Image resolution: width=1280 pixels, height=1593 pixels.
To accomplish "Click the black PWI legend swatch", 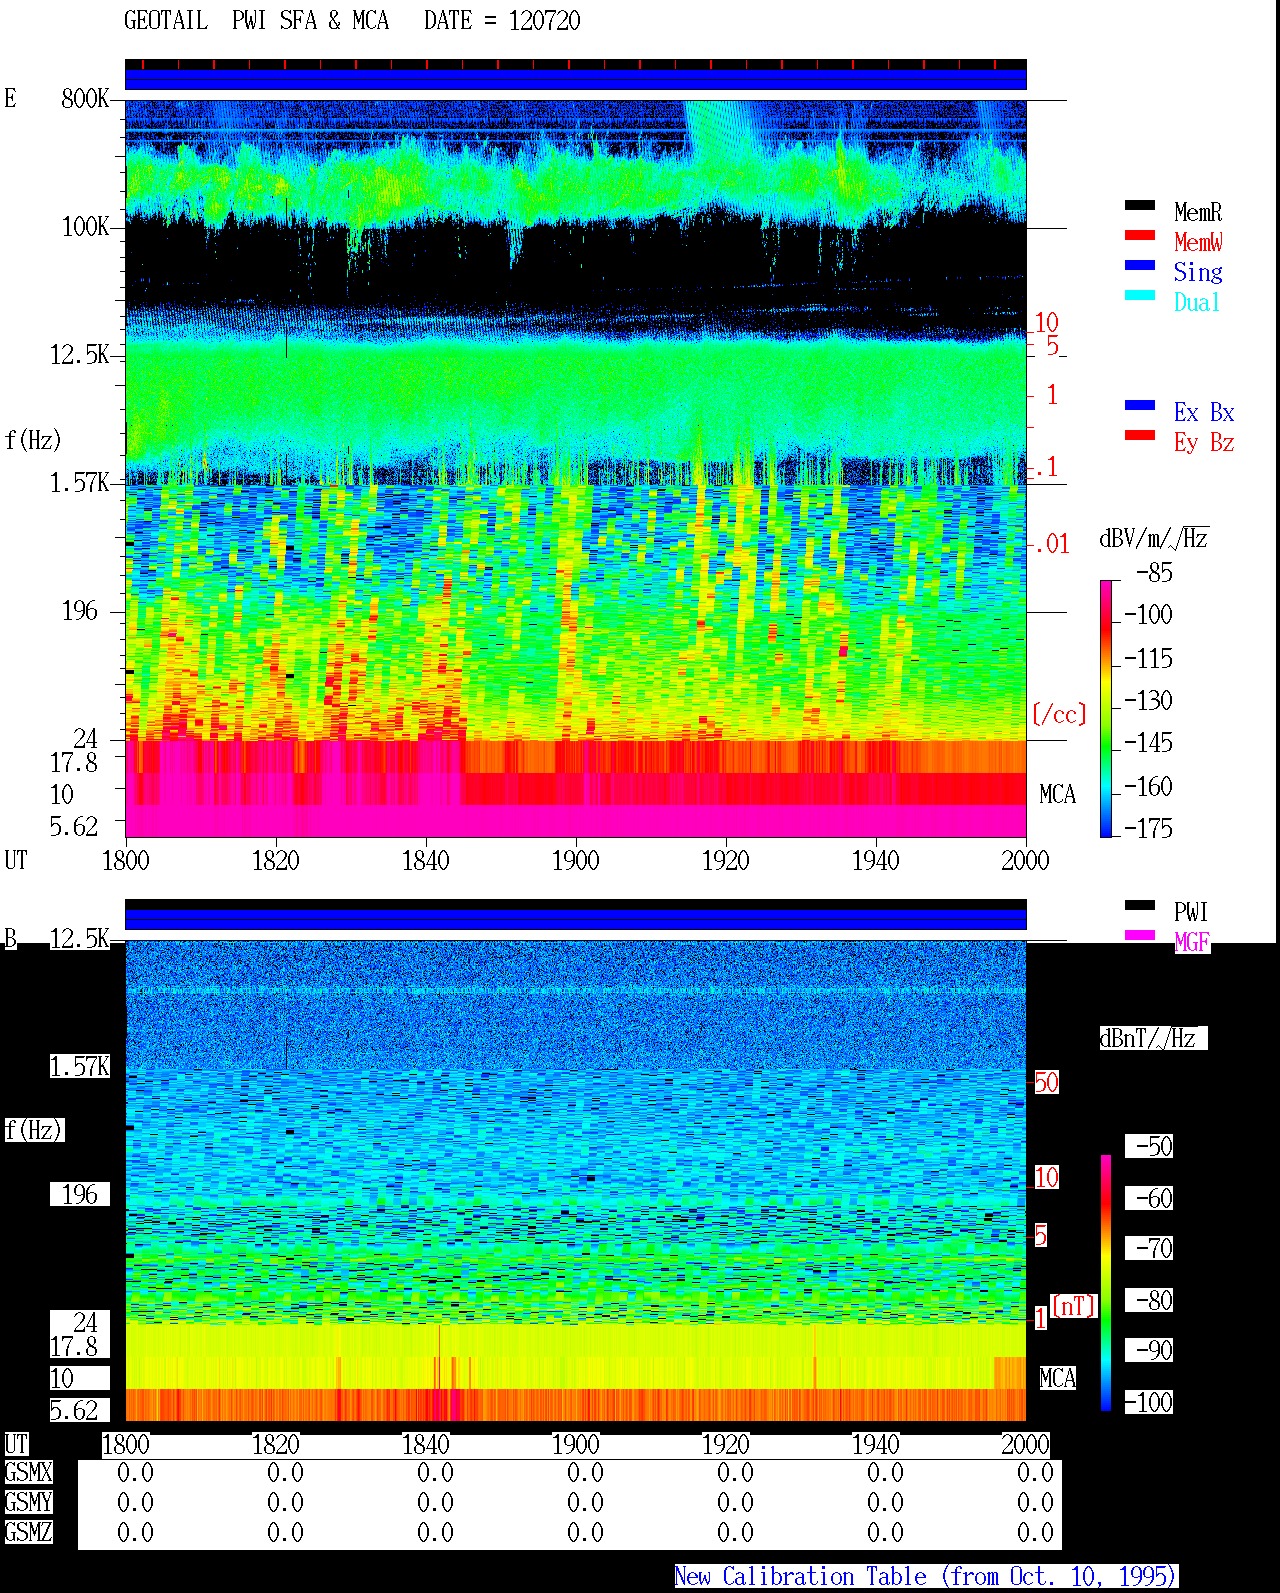I will pyautogui.click(x=1139, y=905).
